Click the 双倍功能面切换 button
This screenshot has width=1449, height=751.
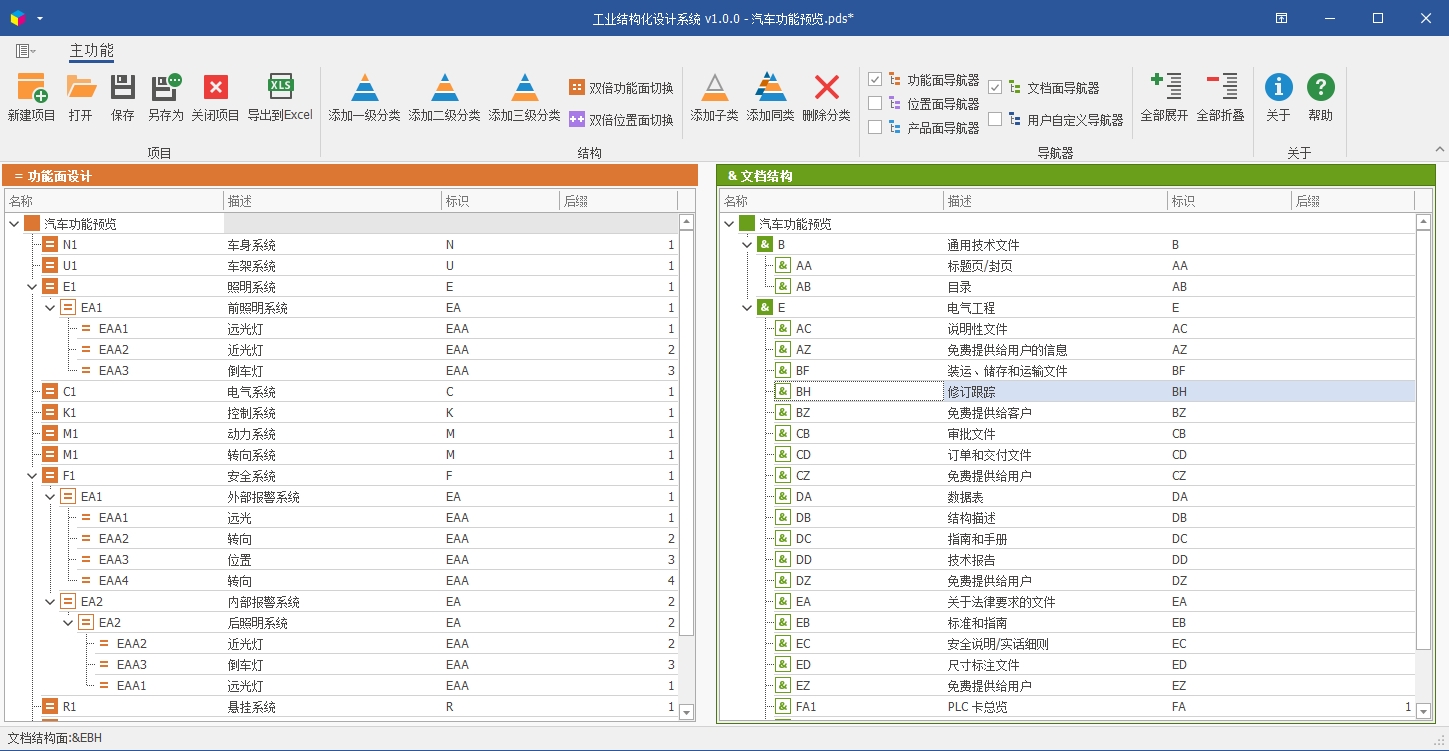point(621,88)
